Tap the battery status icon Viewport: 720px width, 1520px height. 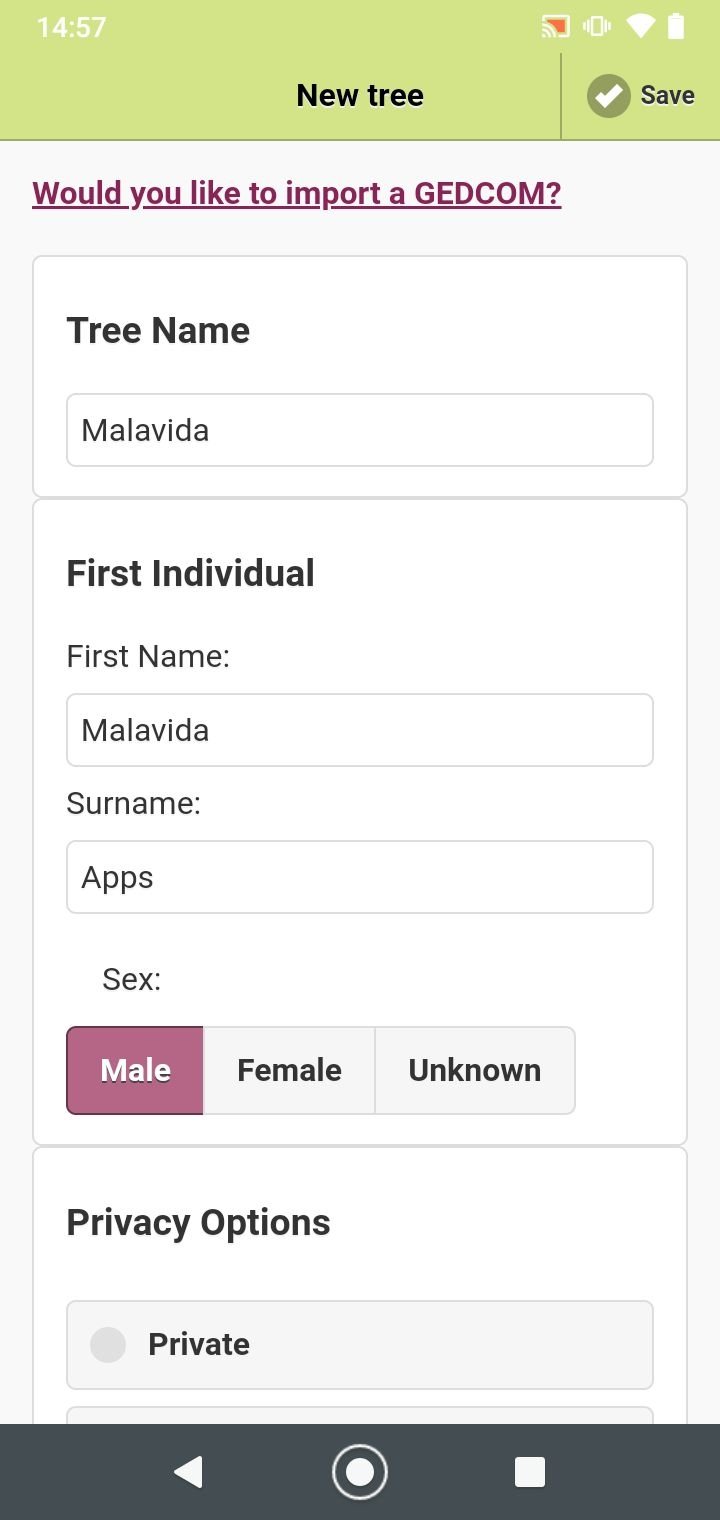point(676,27)
